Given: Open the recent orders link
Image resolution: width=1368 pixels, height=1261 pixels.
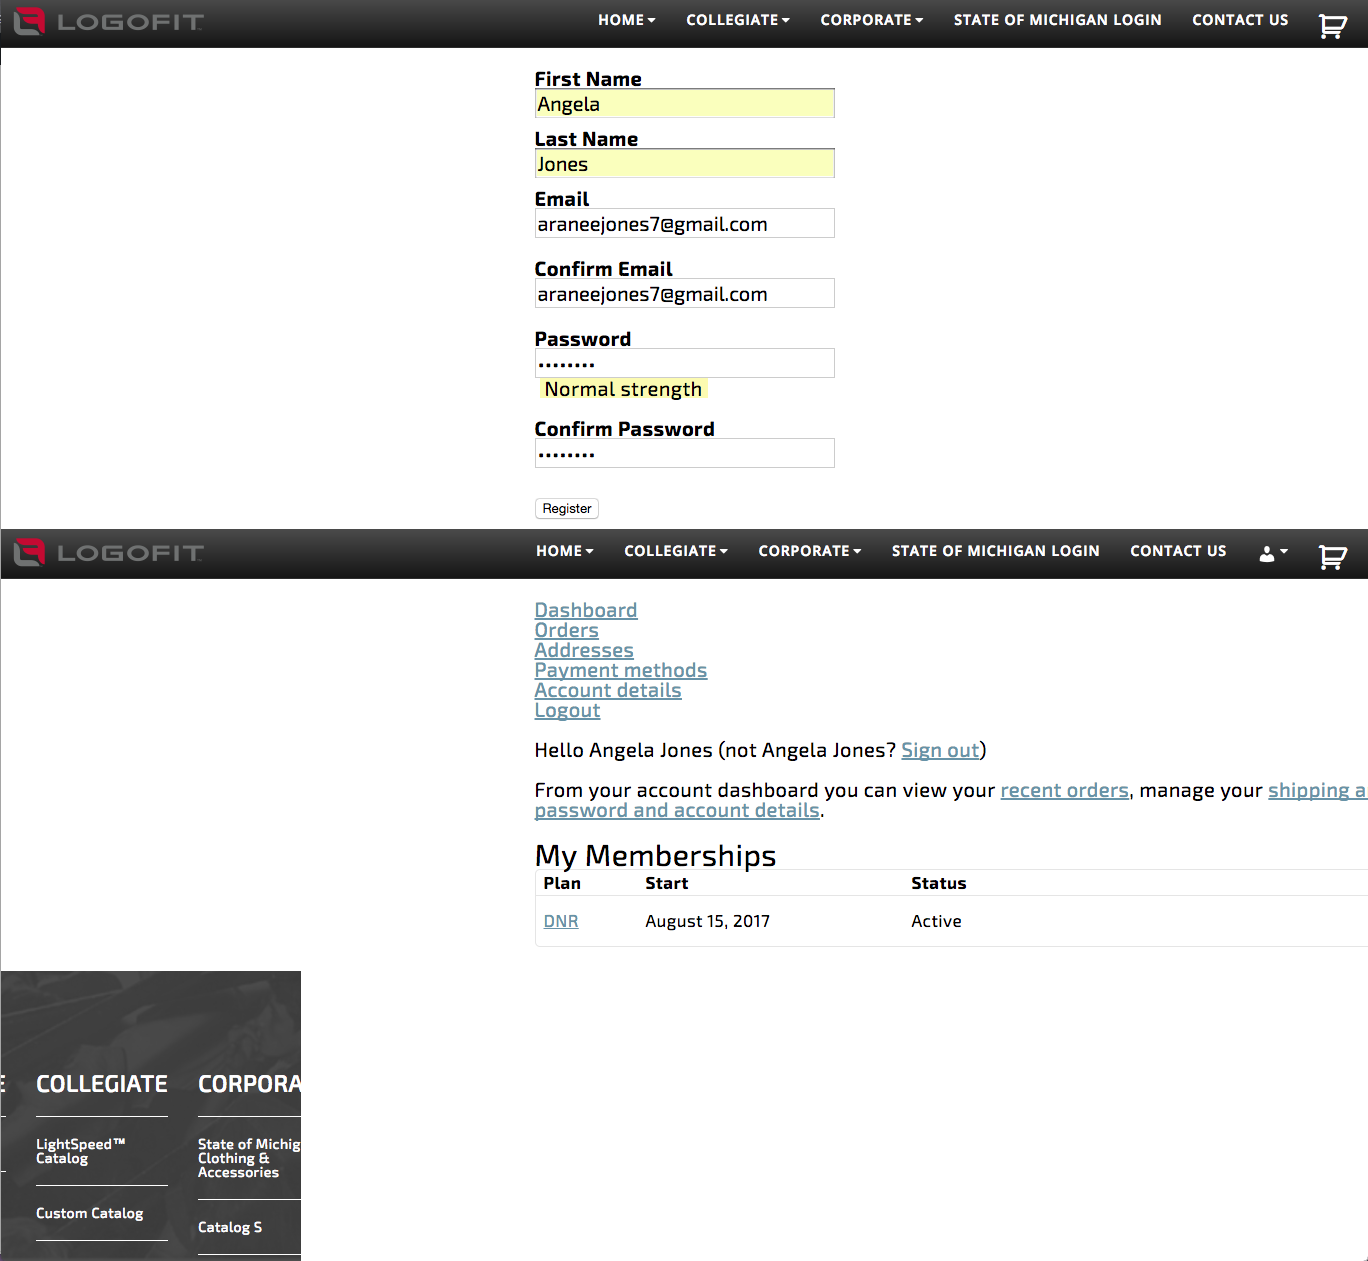Looking at the screenshot, I should point(1064,790).
